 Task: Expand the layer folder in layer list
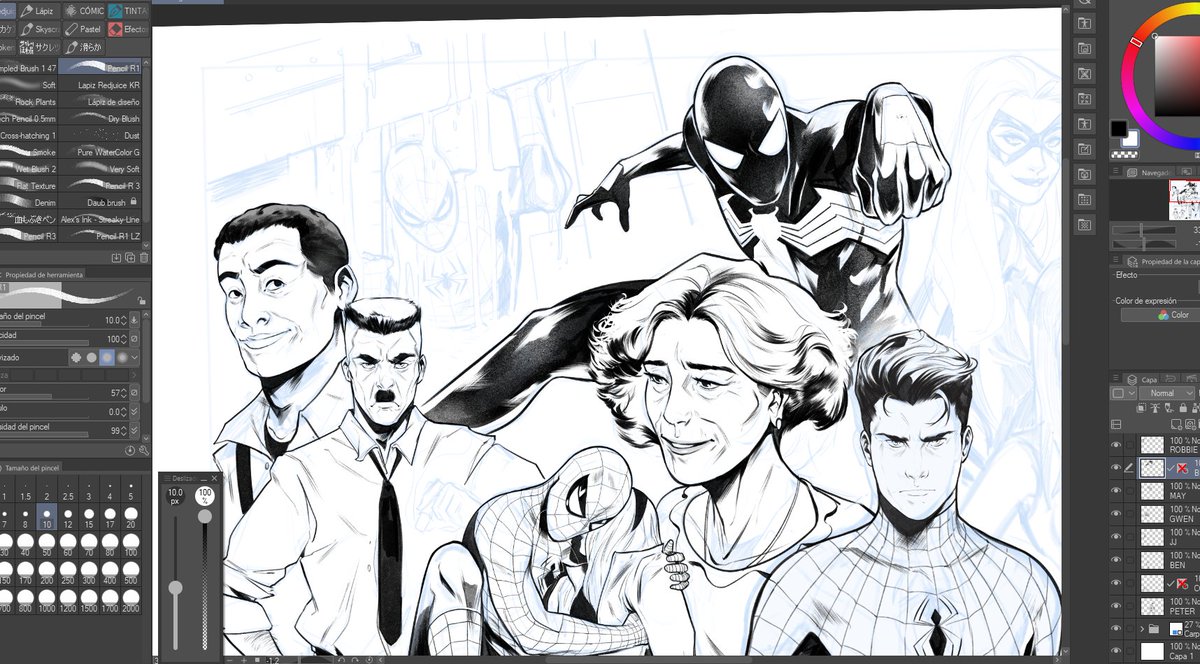coord(1141,629)
